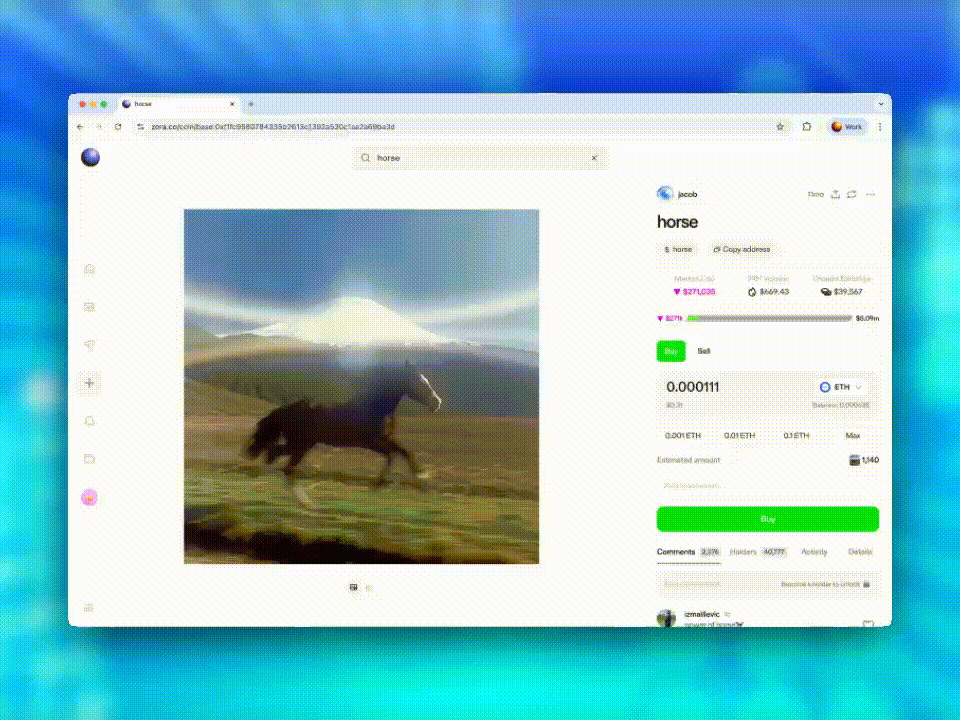Viewport: 960px width, 720px height.
Task: Switch to the Details tab
Action: click(x=860, y=552)
